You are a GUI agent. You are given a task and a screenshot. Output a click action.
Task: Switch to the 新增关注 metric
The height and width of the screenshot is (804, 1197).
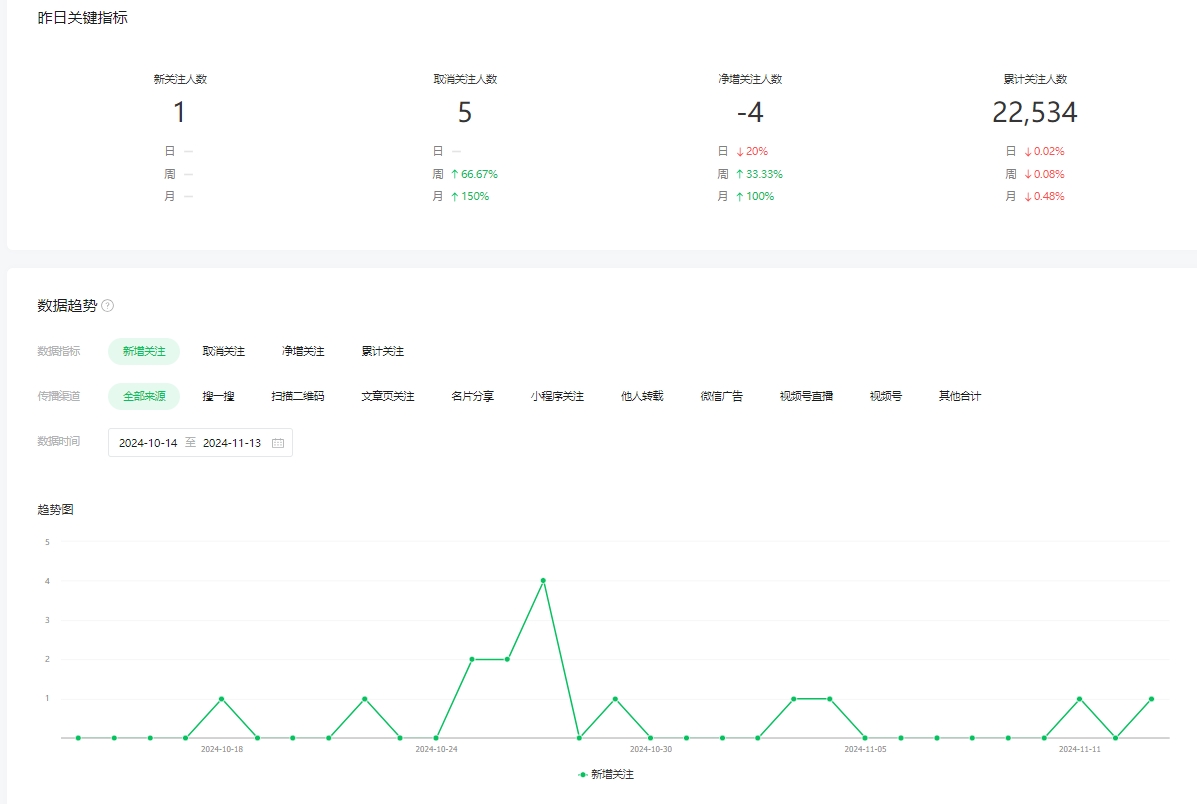coord(144,351)
